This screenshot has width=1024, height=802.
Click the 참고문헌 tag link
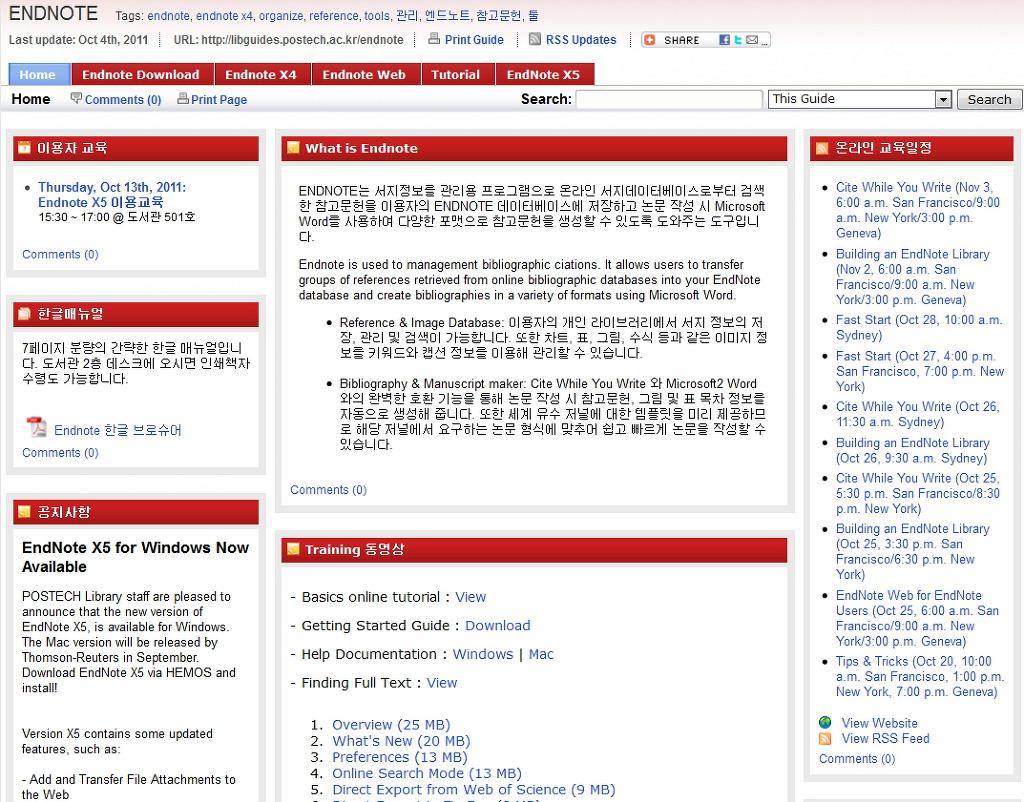pyautogui.click(x=499, y=16)
